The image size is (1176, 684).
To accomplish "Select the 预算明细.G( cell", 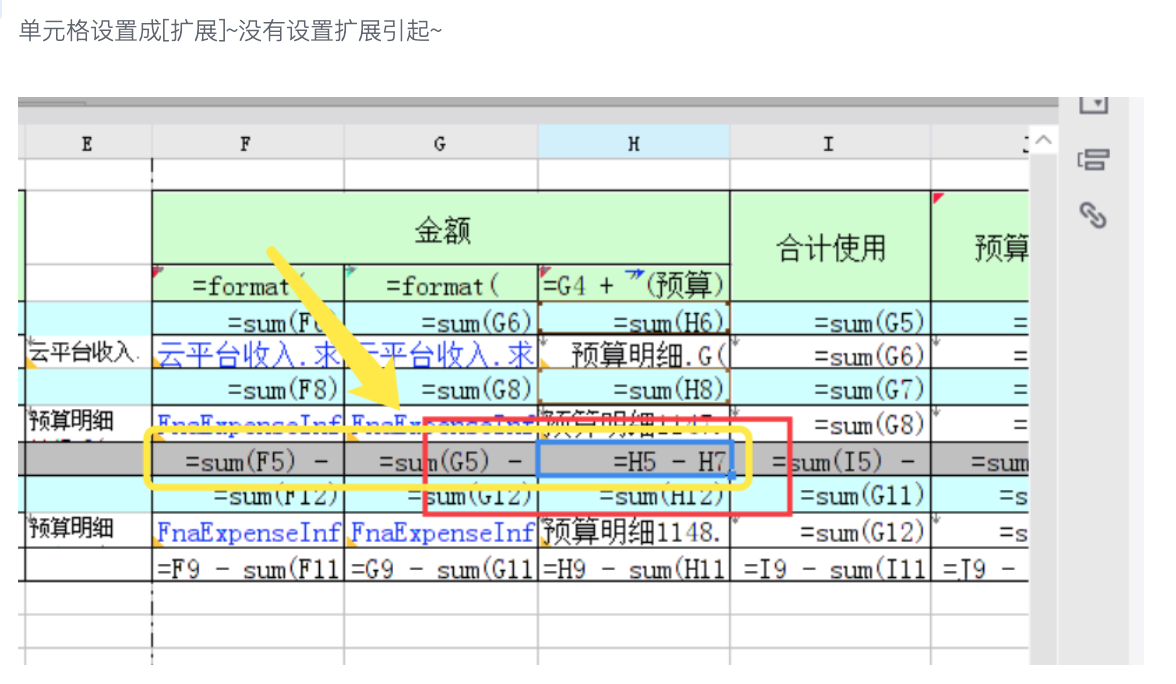I will 634,352.
